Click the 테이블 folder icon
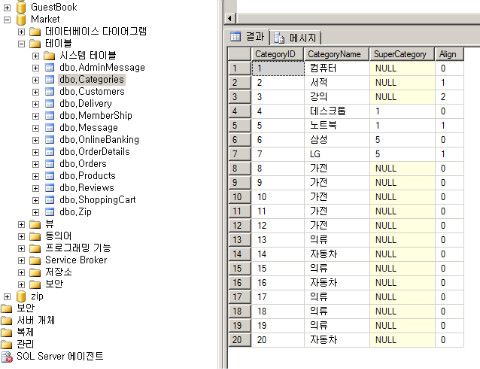This screenshot has width=480, height=369. 35,43
